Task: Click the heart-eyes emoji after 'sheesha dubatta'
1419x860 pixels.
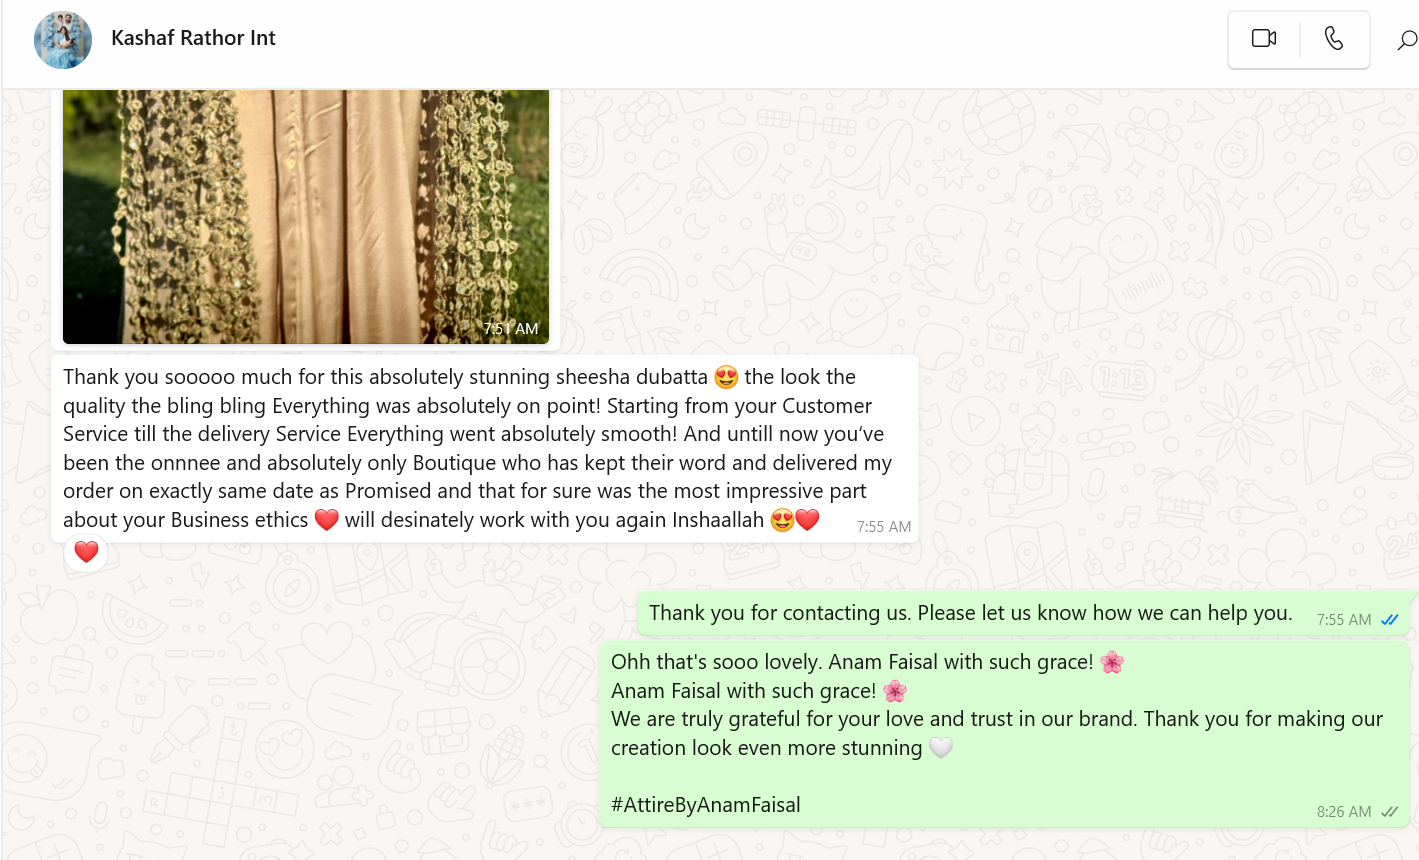Action: (726, 378)
